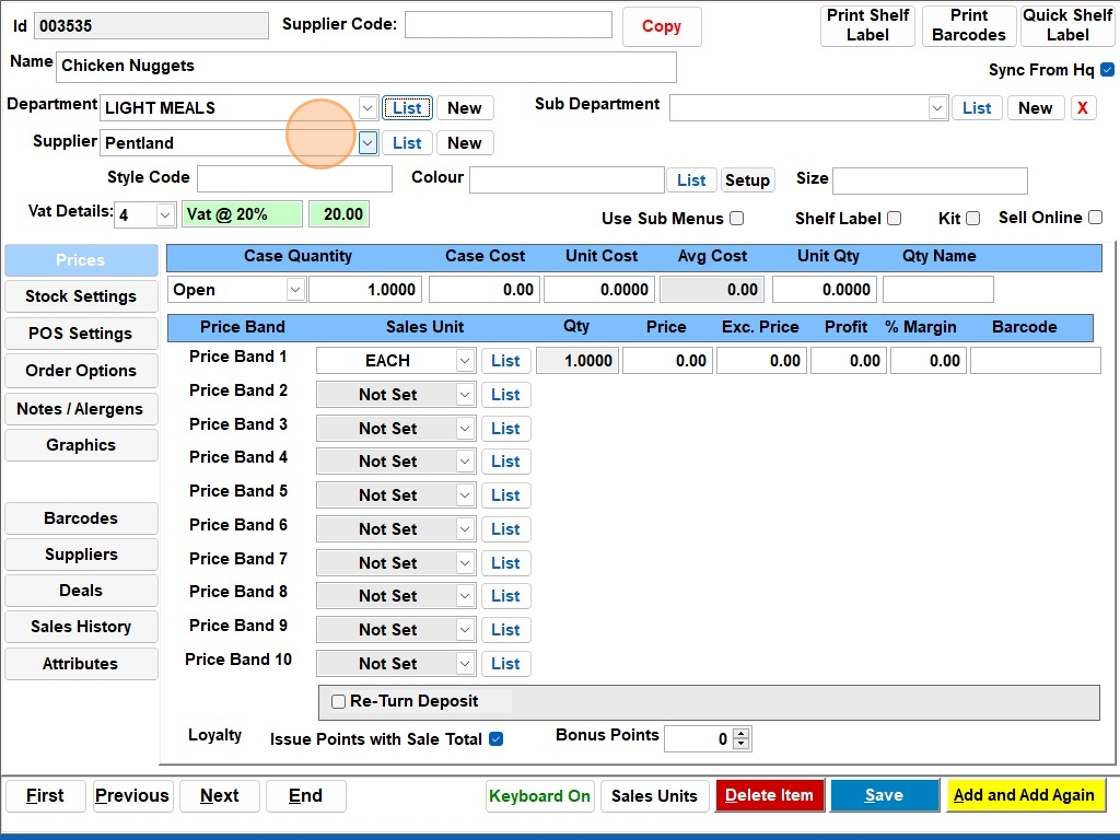Image resolution: width=1120 pixels, height=840 pixels.
Task: Open the Stock Settings tab
Action: 81,296
